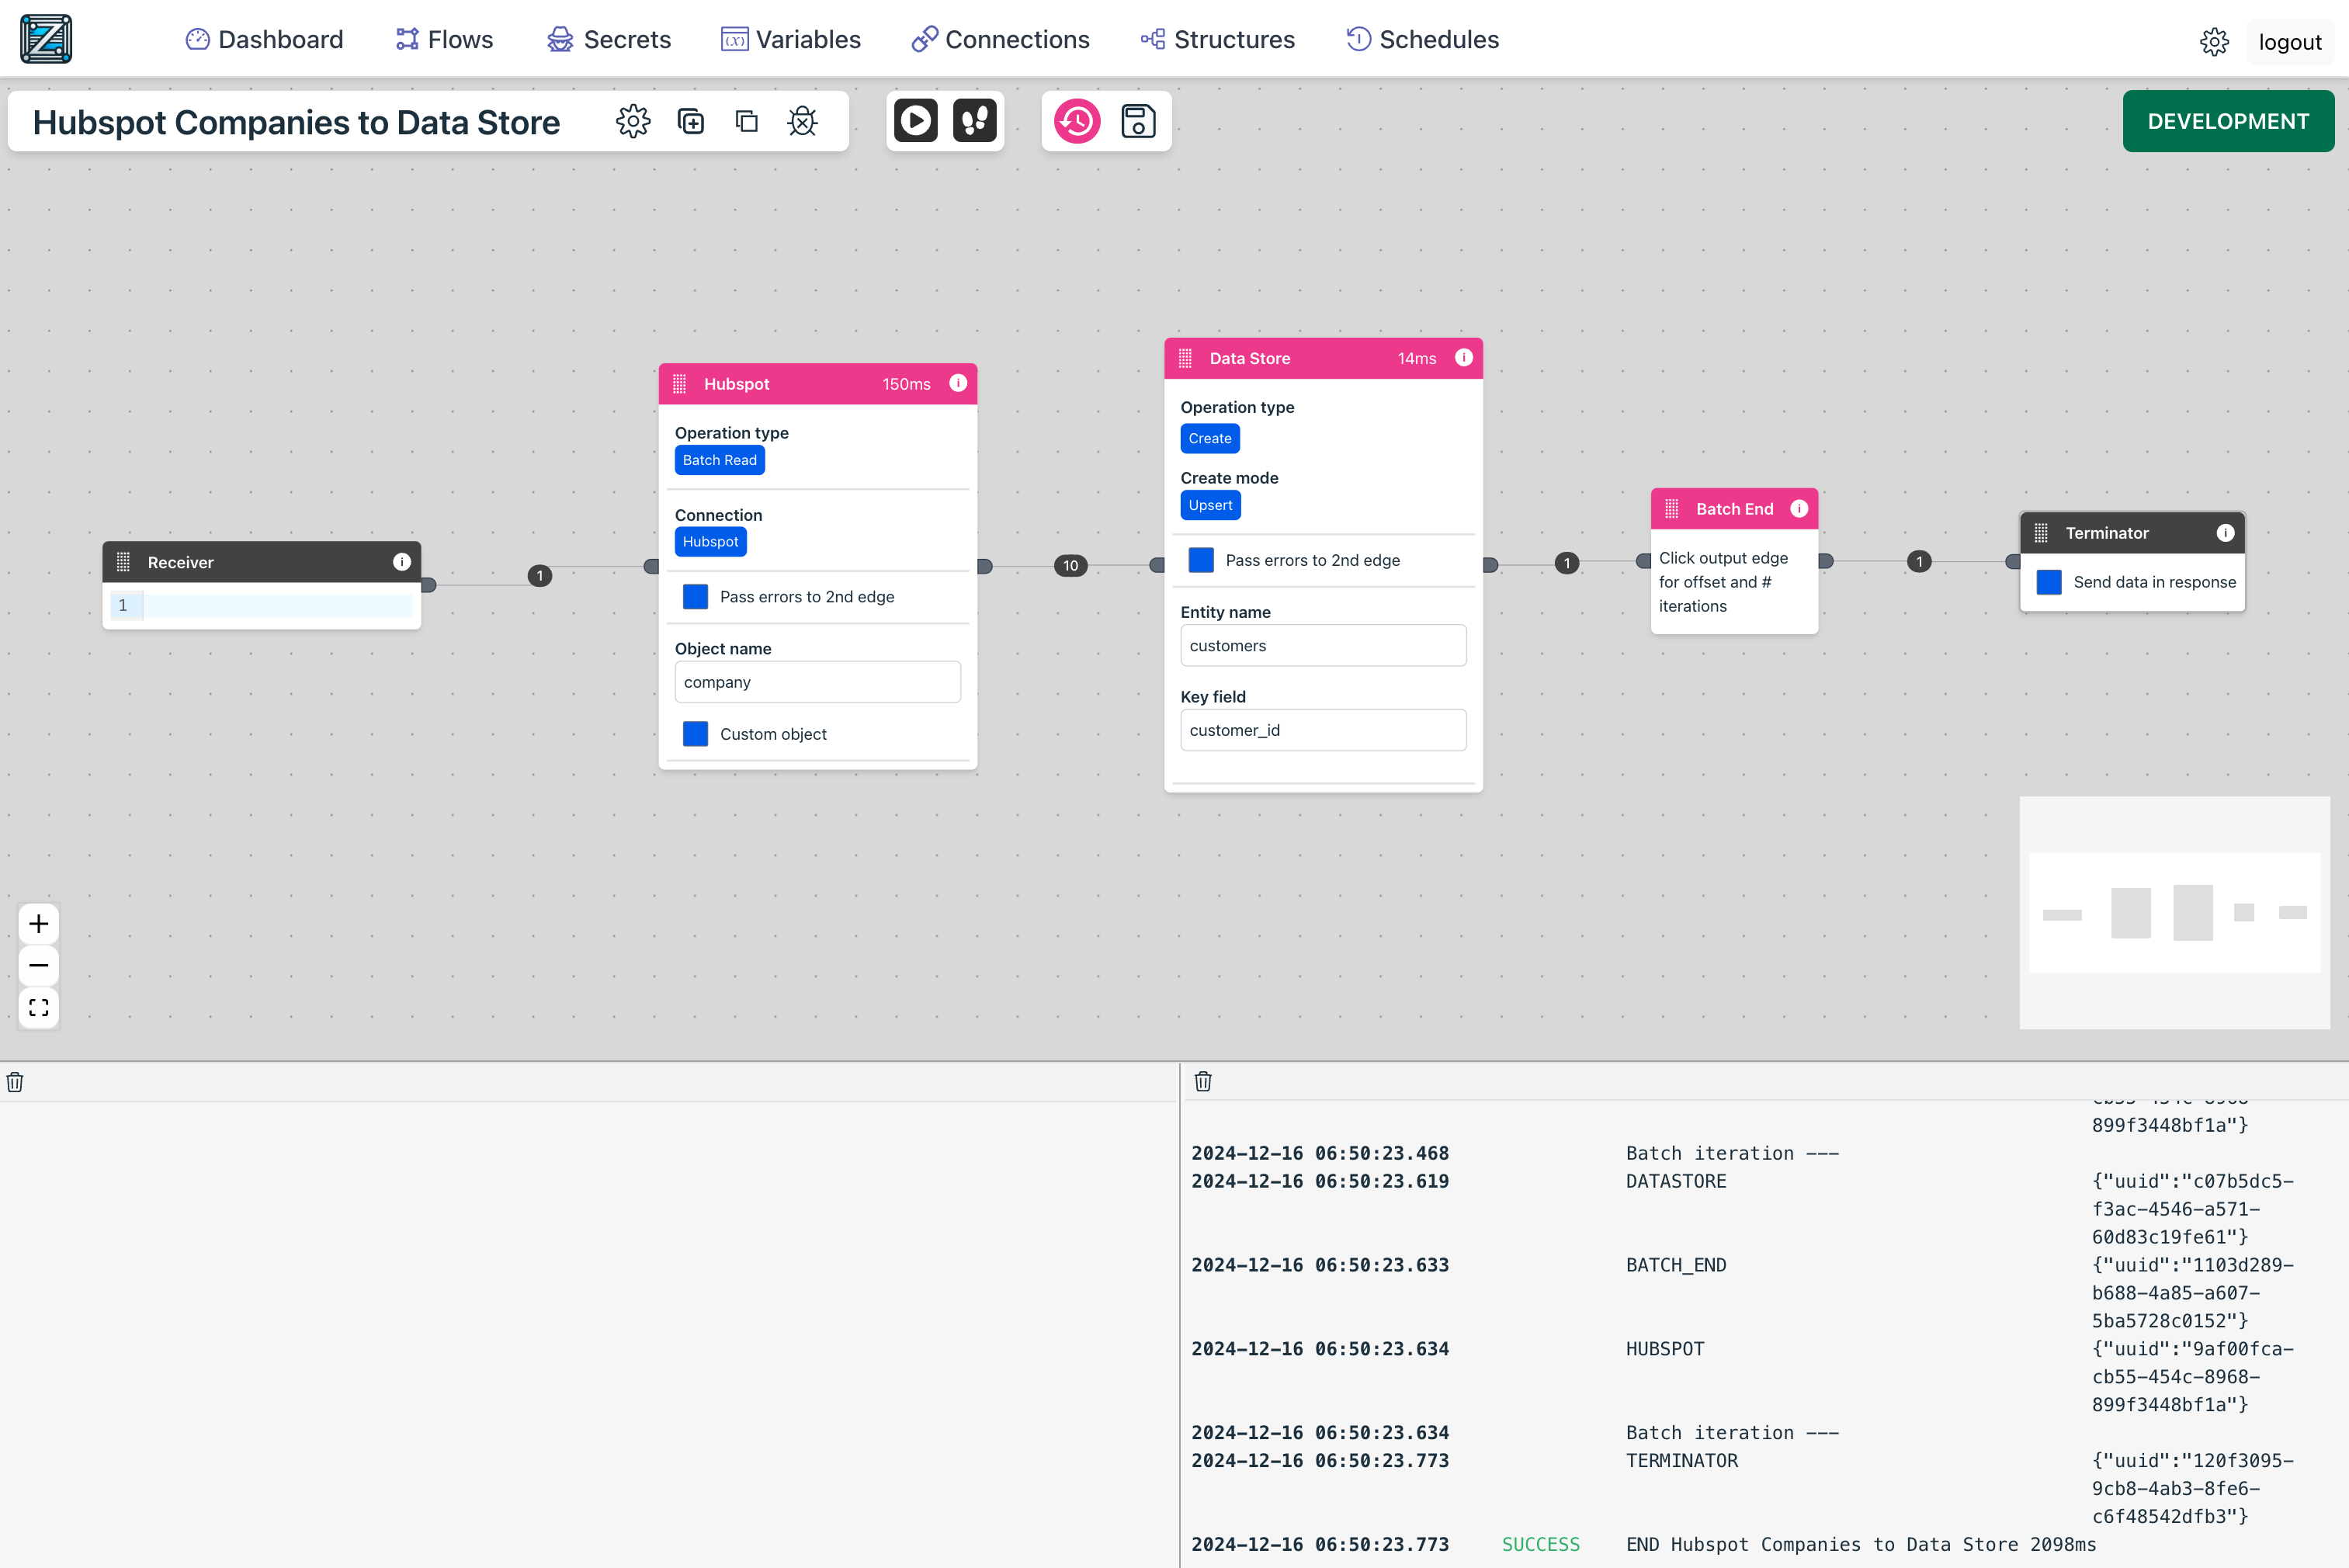Run flow step-by-step with footsteps icon
The height and width of the screenshot is (1568, 2349).
(x=975, y=121)
